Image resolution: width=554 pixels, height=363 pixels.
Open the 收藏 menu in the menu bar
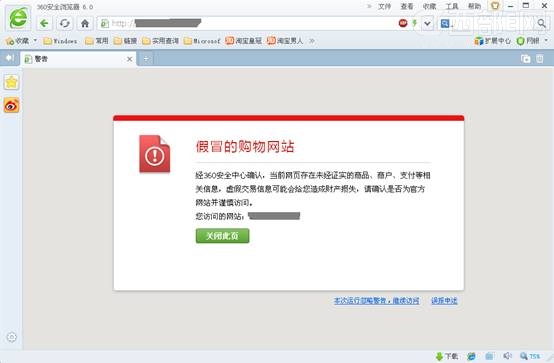429,6
